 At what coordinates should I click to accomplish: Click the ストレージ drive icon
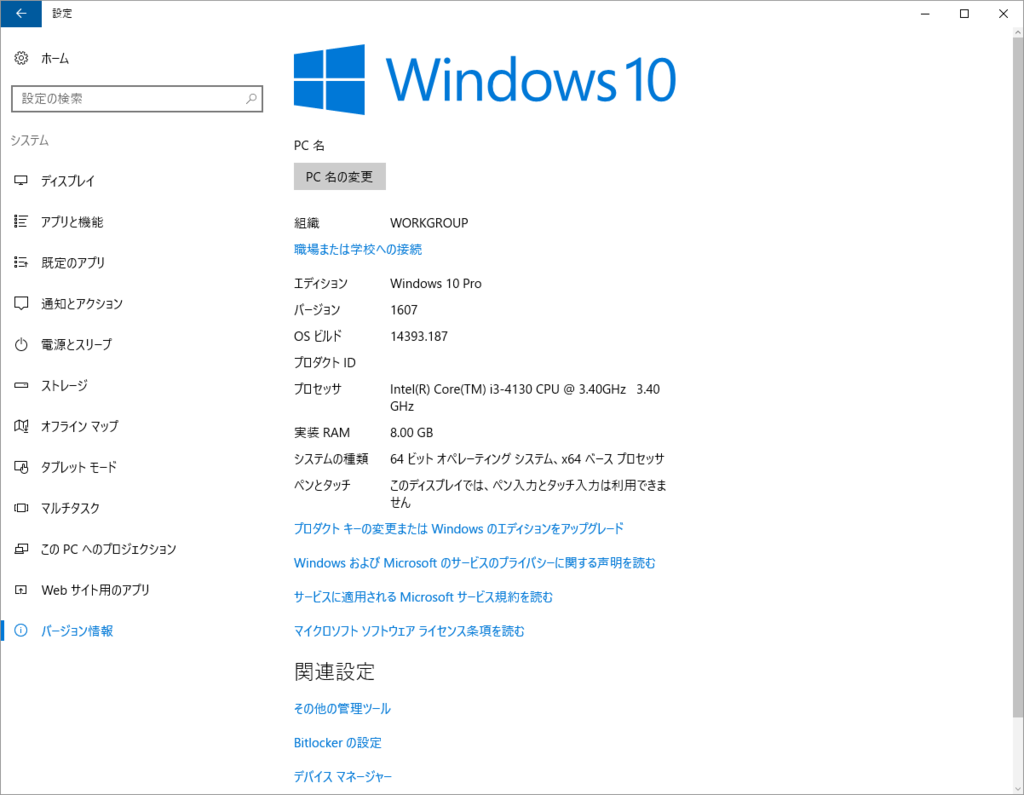(x=21, y=385)
